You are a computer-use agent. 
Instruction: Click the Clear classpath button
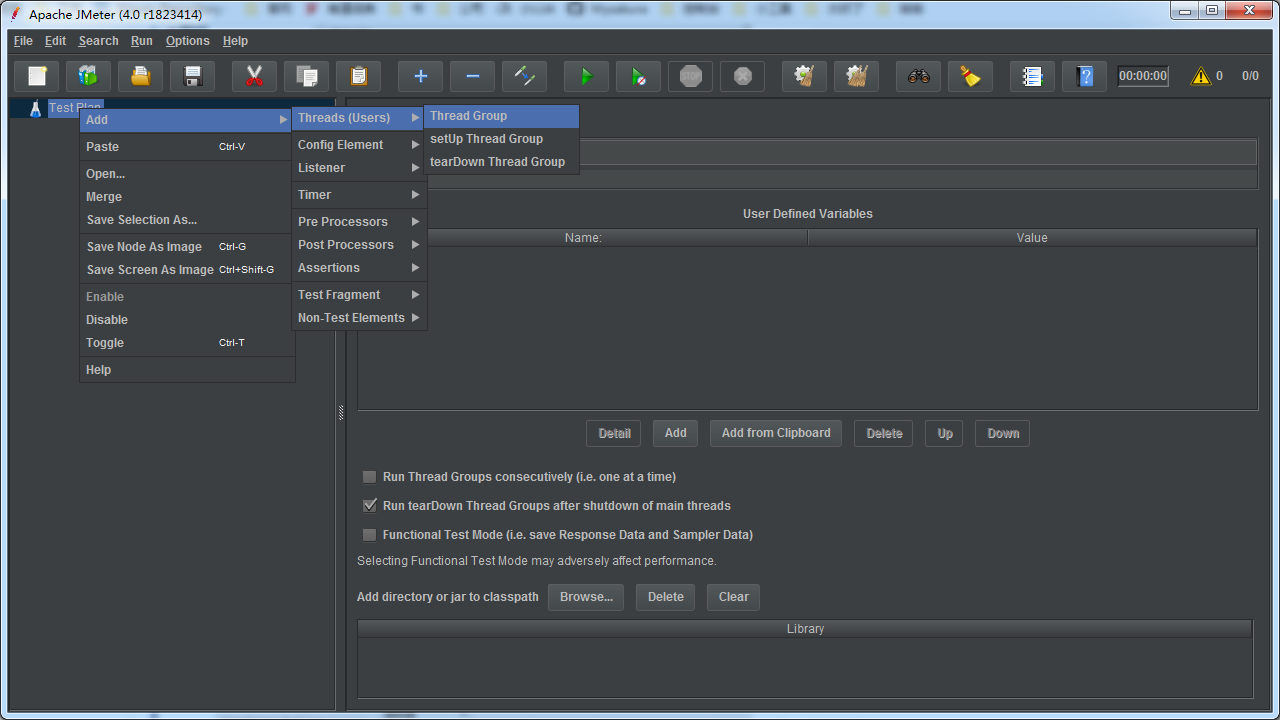(x=733, y=597)
